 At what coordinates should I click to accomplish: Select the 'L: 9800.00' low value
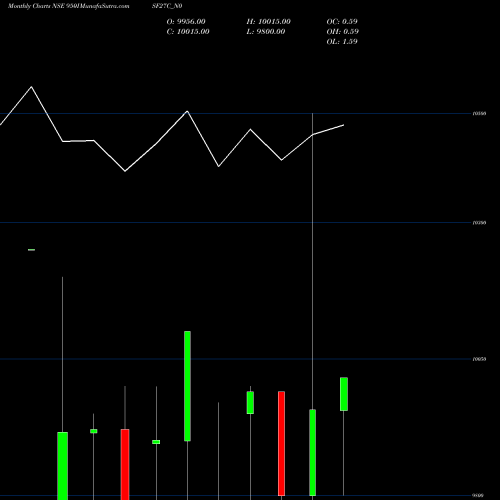pyautogui.click(x=266, y=32)
